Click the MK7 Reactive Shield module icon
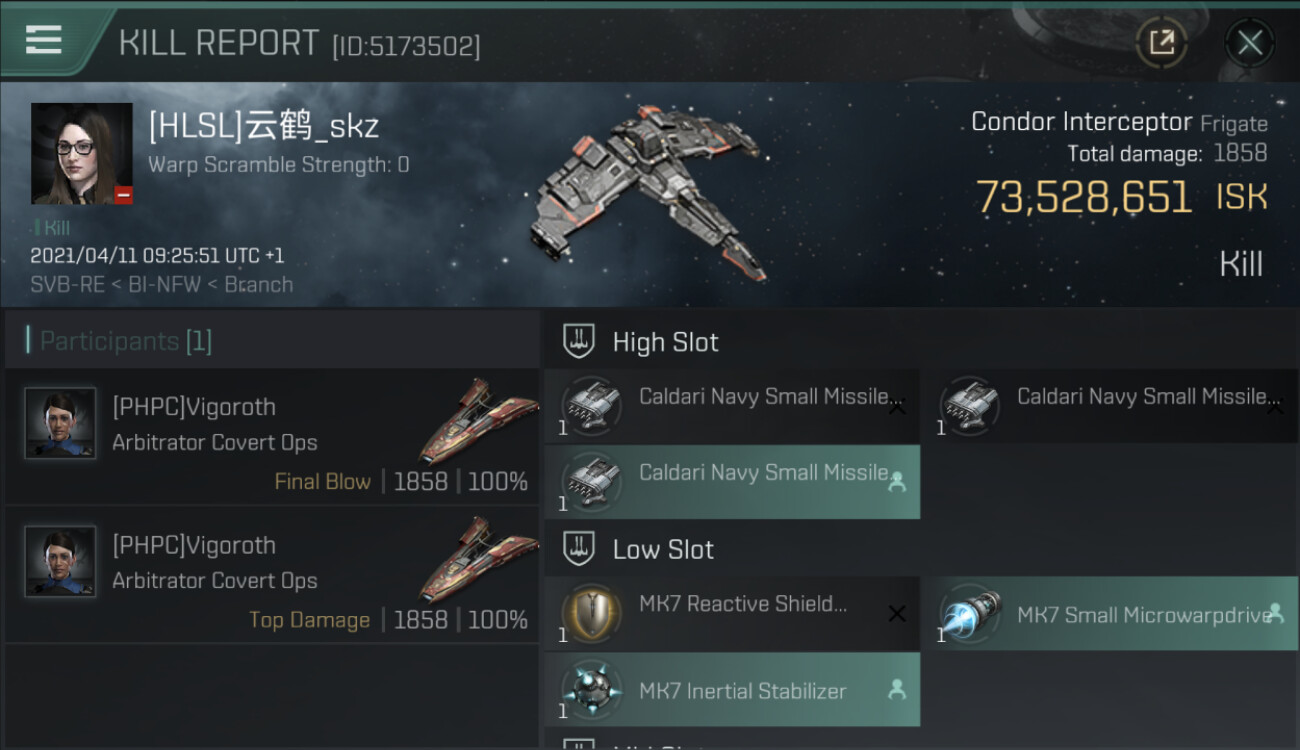The width and height of the screenshot is (1300, 750). point(592,613)
